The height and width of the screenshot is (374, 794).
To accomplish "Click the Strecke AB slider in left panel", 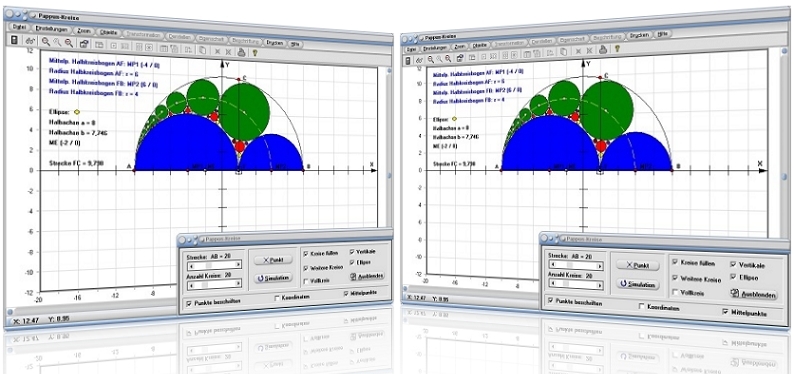I will (214, 265).
